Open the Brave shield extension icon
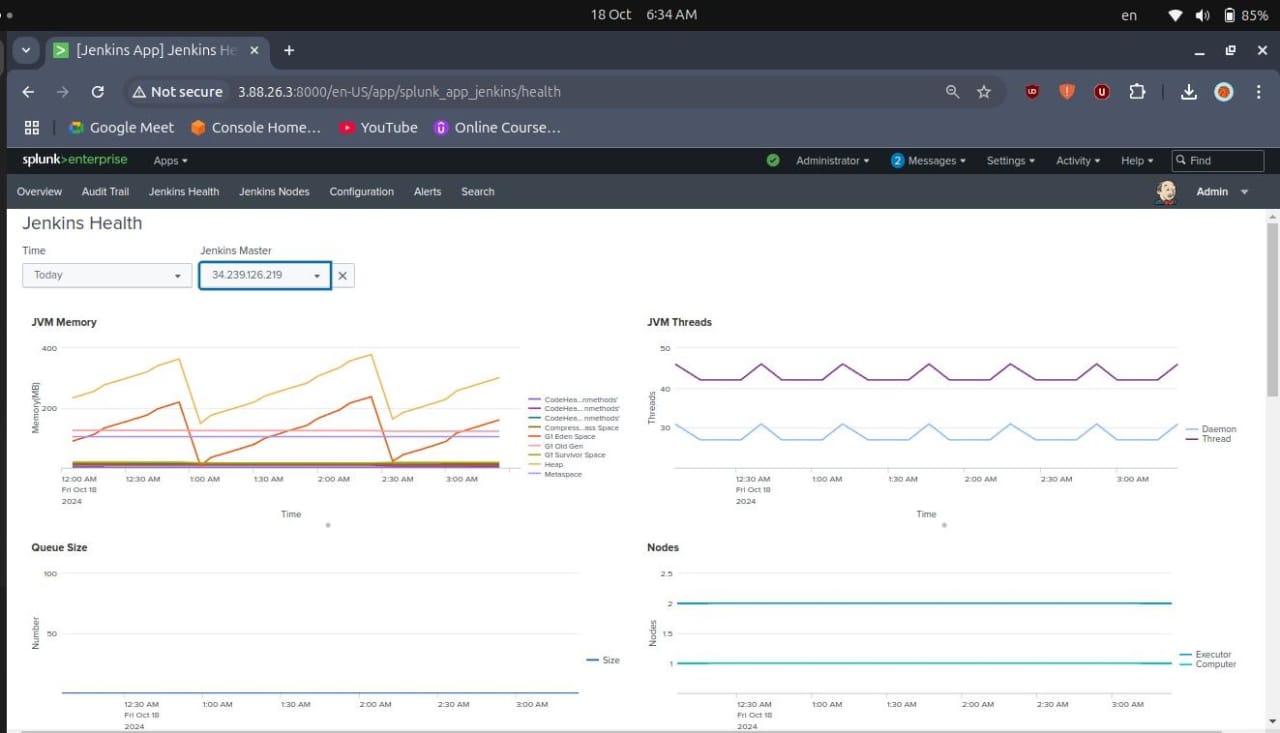This screenshot has height=733, width=1280. pyautogui.click(x=1067, y=92)
